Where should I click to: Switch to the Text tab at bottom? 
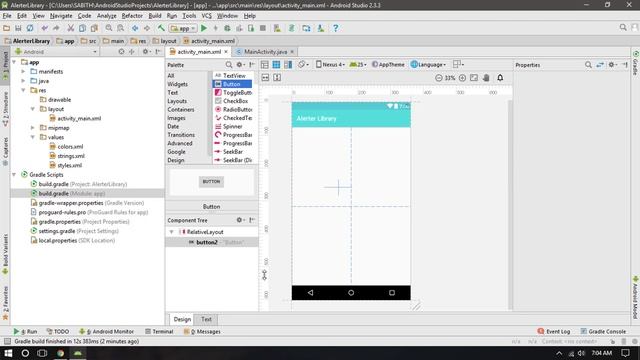pos(206,319)
